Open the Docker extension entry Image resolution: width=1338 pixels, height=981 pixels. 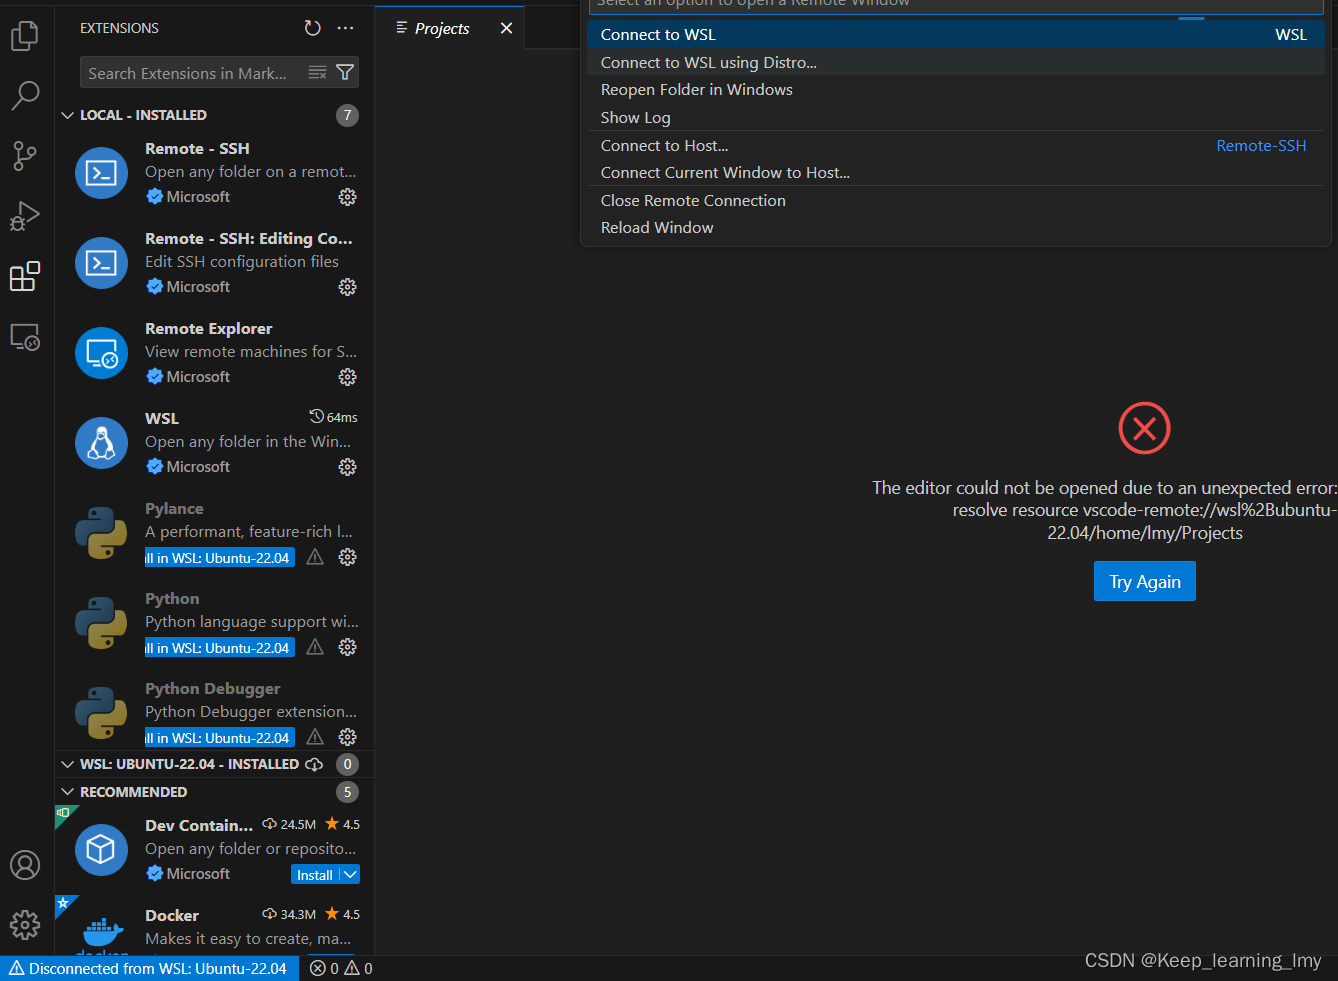[215, 926]
